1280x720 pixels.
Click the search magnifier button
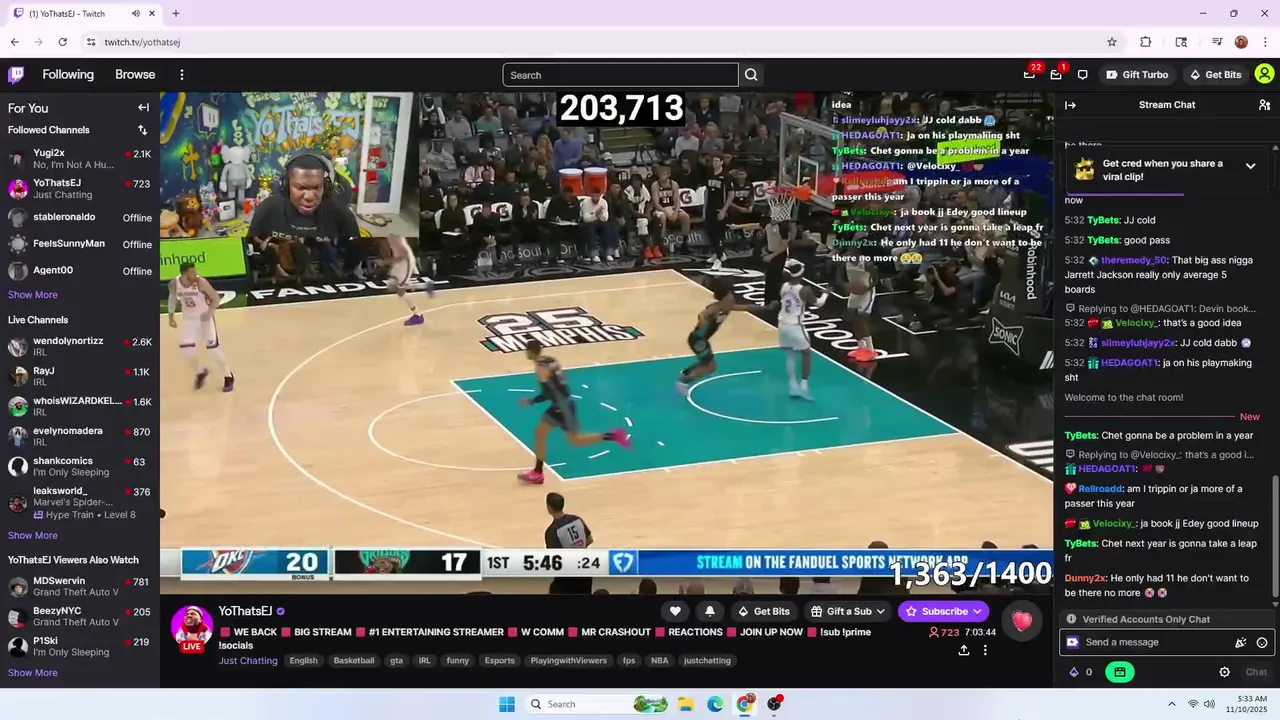tap(751, 75)
